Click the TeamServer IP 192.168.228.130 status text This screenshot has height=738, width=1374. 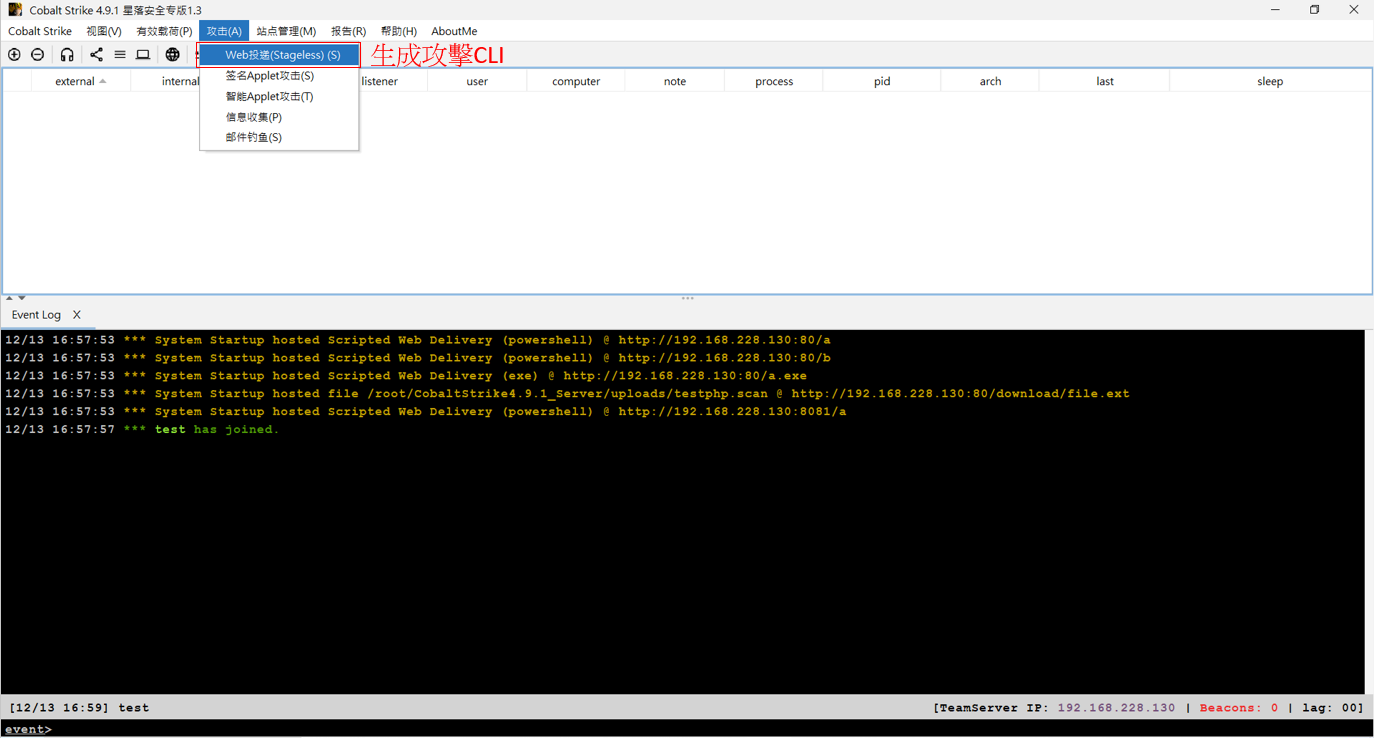pyautogui.click(x=1055, y=708)
